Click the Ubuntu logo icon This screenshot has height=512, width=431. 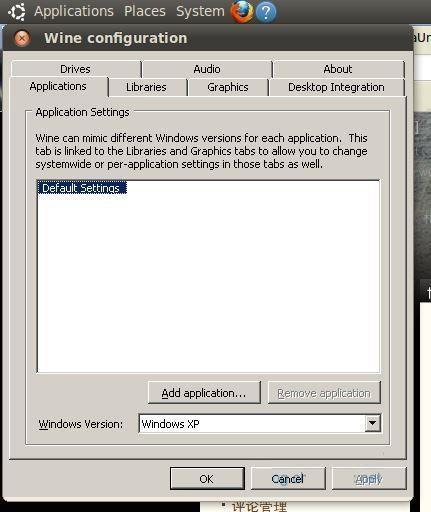pyautogui.click(x=17, y=12)
